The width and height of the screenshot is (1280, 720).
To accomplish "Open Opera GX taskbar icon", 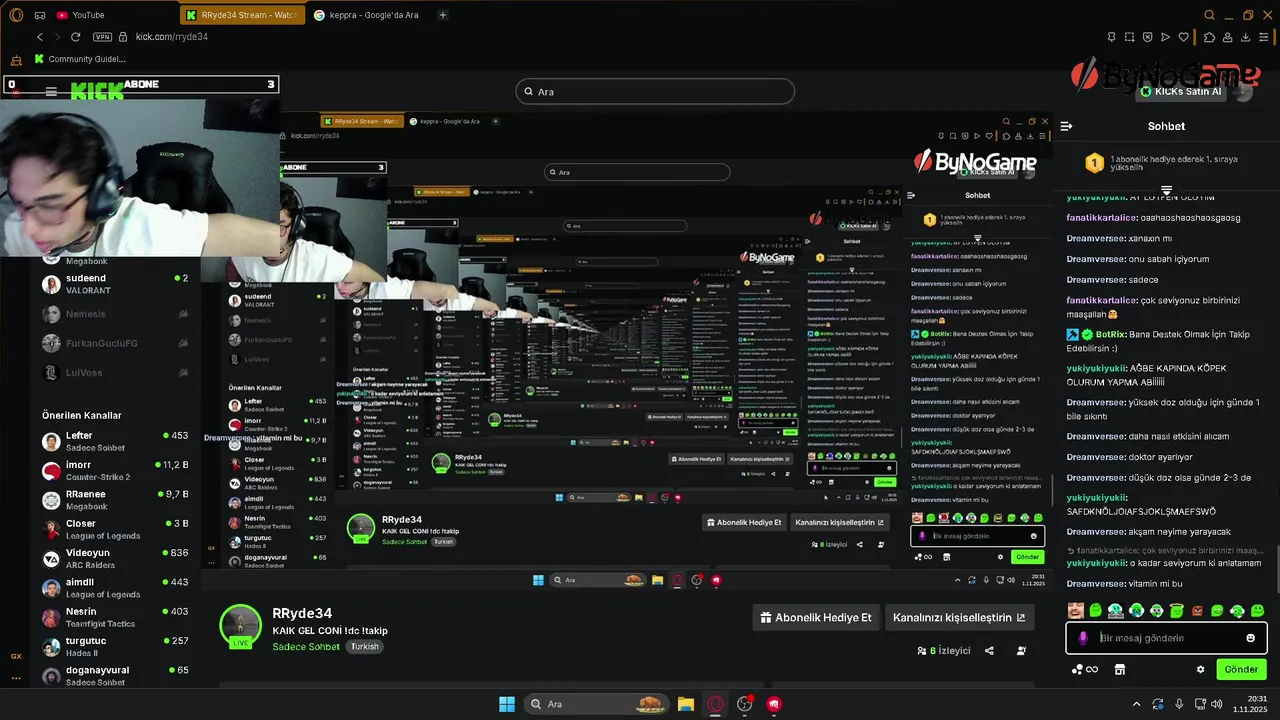I will click(715, 704).
